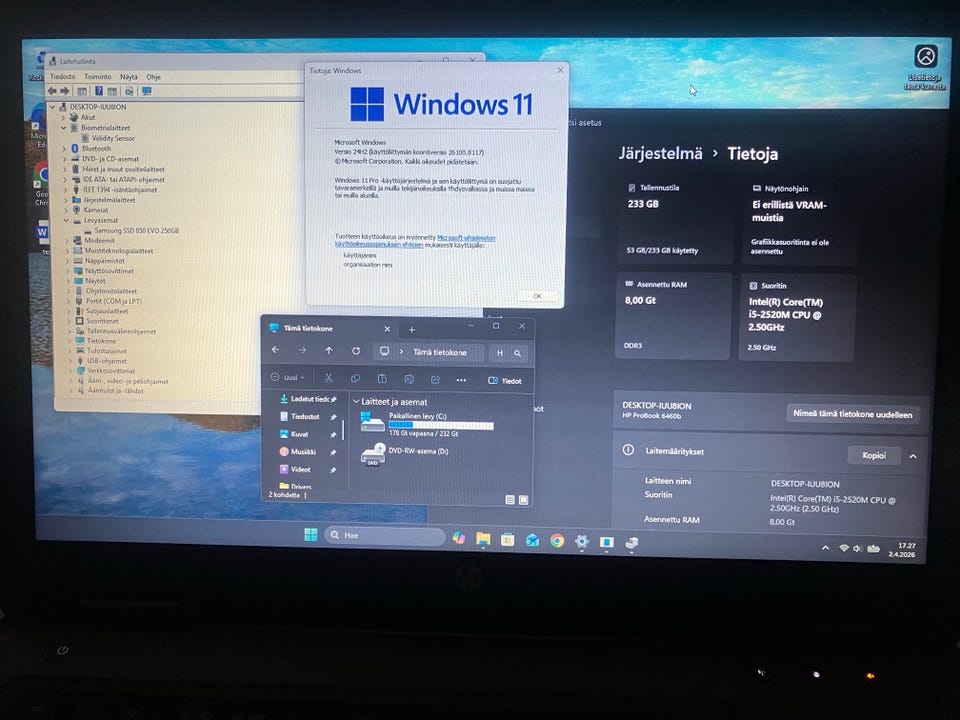This screenshot has width=960, height=720.
Task: Click the taskbar Hae search box
Action: click(x=384, y=536)
